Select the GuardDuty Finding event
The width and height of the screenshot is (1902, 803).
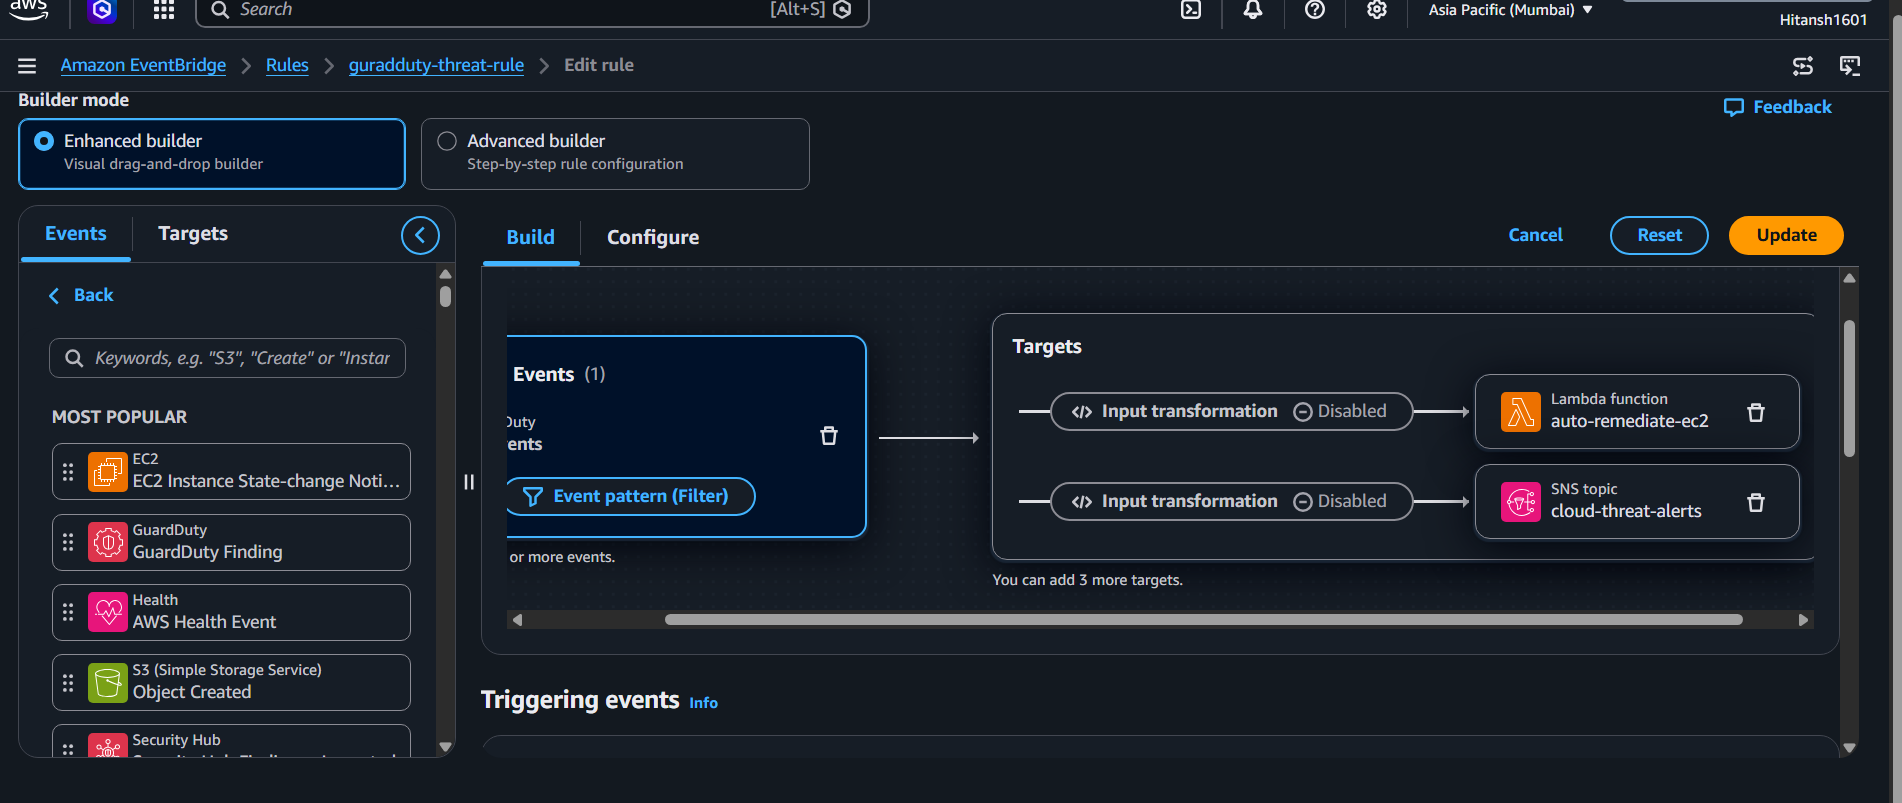(x=231, y=542)
